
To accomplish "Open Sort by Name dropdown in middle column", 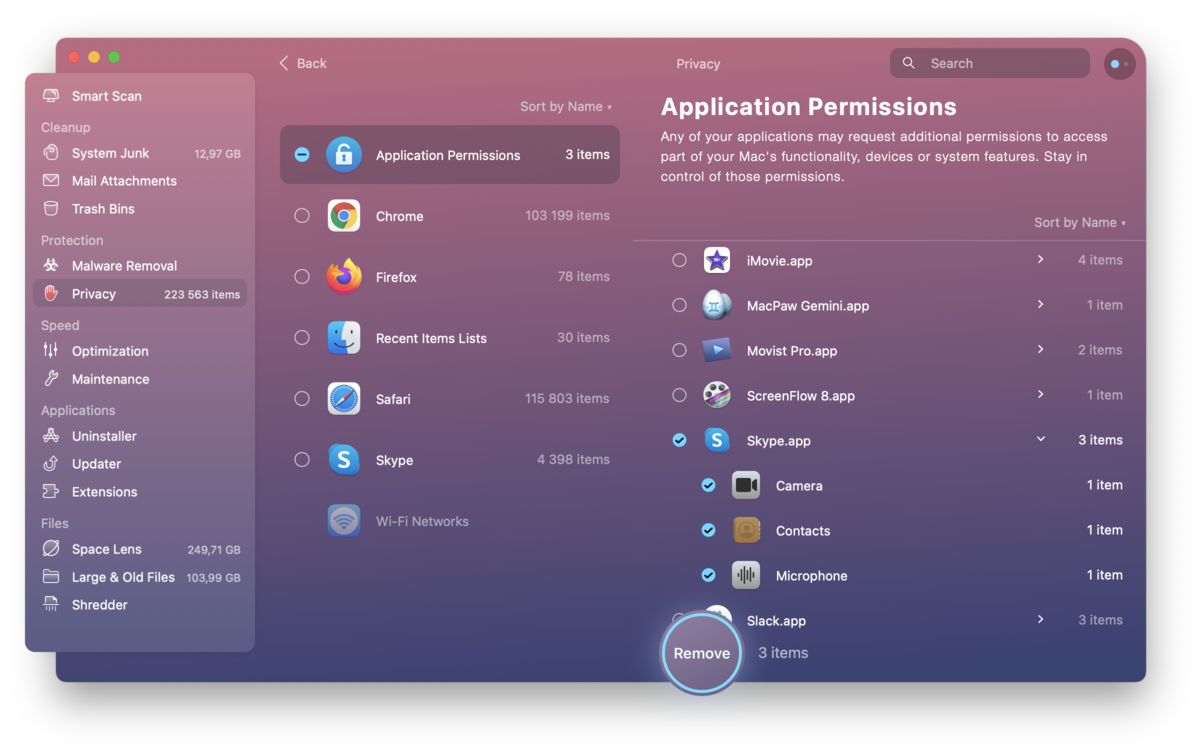I will click(x=566, y=107).
